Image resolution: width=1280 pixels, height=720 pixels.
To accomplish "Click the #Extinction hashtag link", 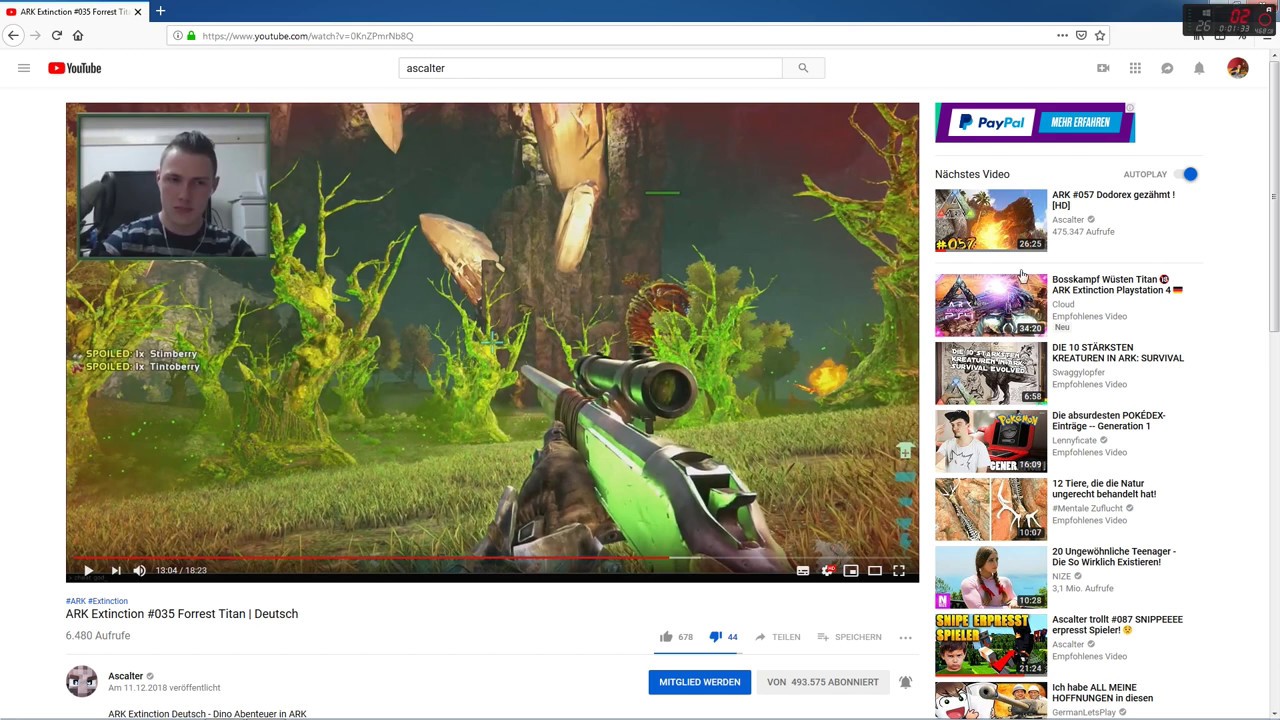I will click(108, 601).
